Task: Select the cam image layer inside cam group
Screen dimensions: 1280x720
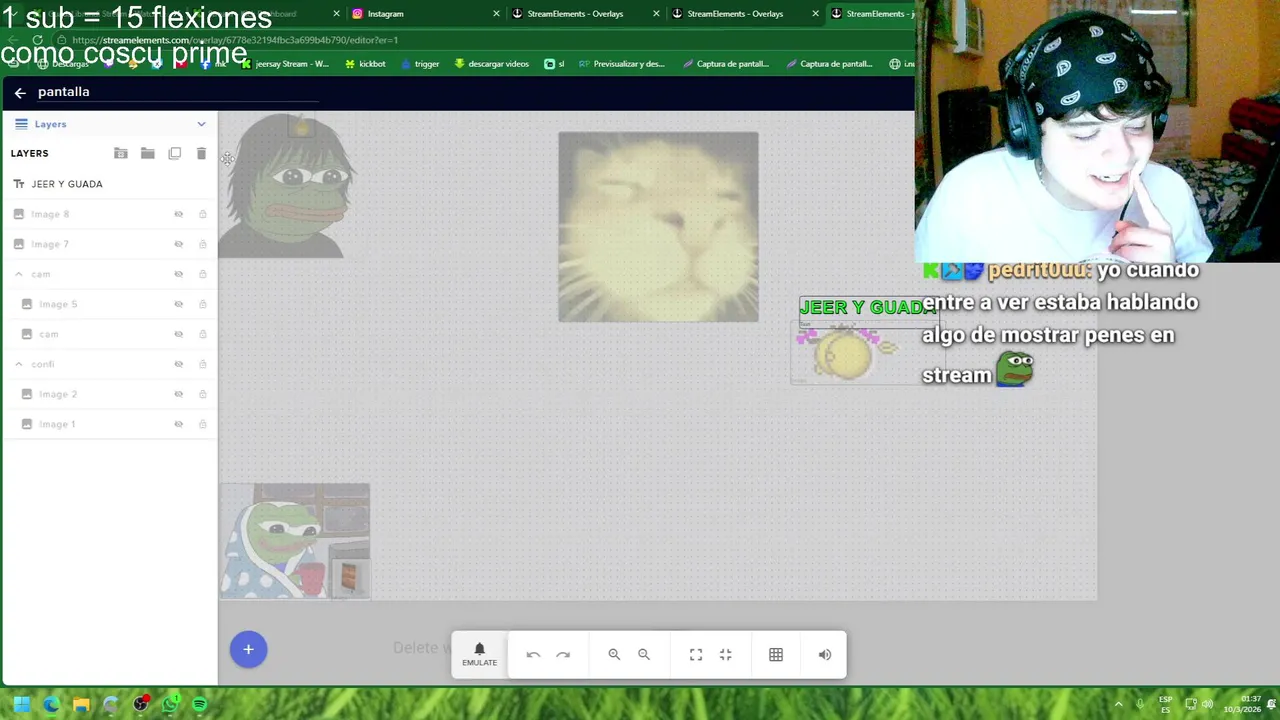Action: click(109, 334)
